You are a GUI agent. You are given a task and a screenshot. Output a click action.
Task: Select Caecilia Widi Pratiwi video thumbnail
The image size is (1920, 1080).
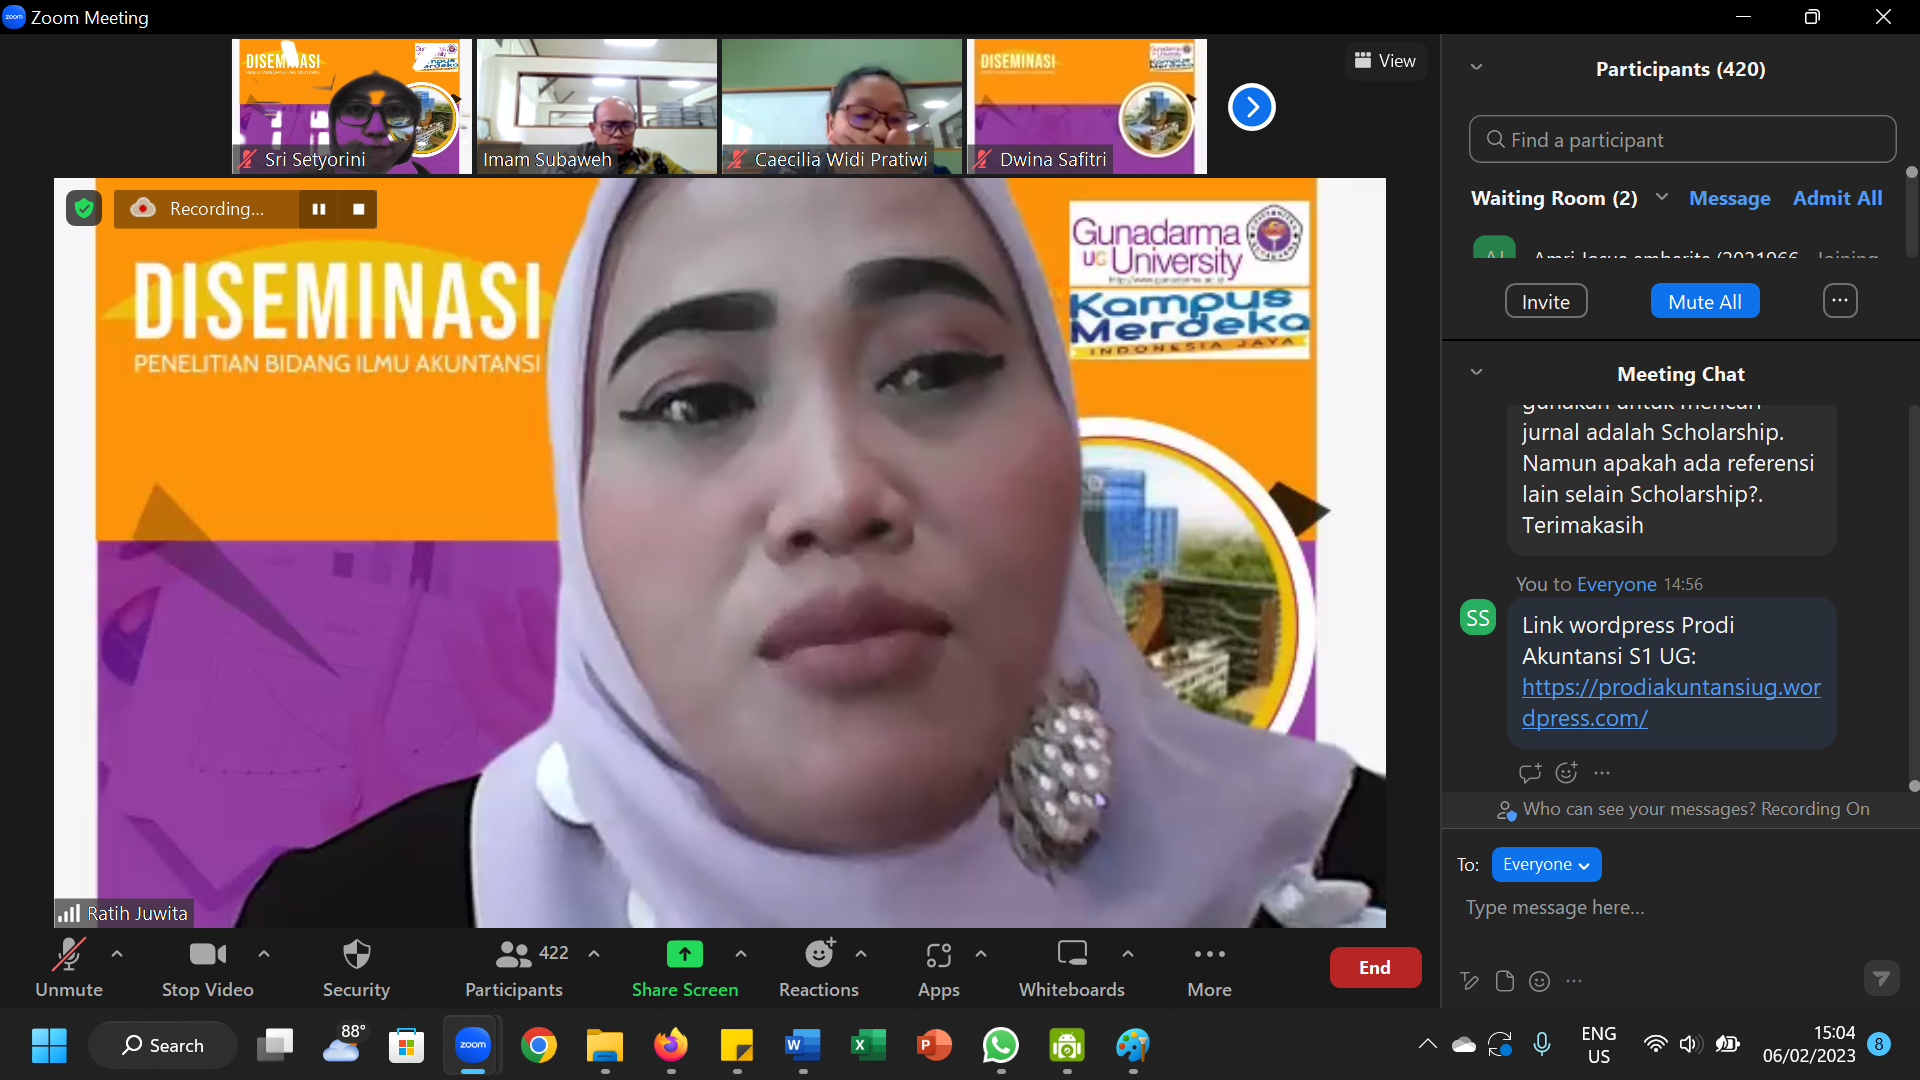pyautogui.click(x=842, y=106)
